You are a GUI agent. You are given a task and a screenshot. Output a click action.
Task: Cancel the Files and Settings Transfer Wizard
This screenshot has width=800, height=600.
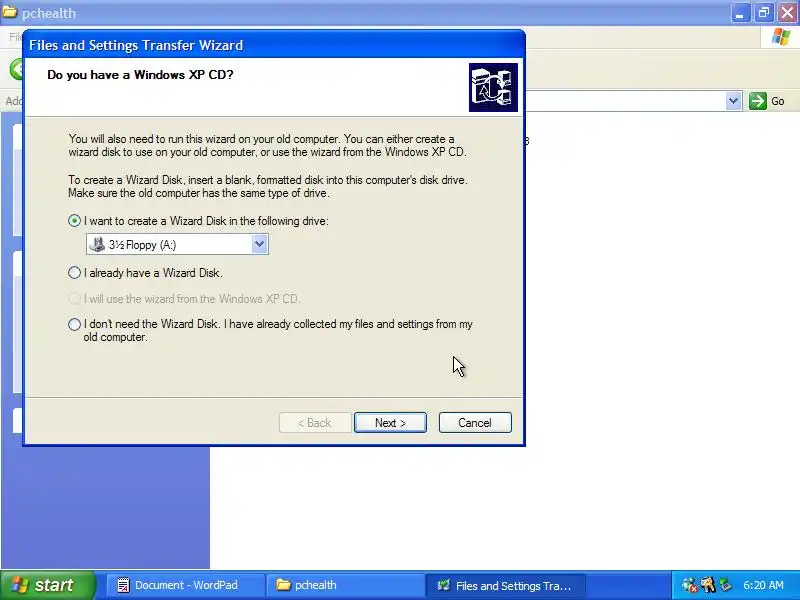(475, 423)
